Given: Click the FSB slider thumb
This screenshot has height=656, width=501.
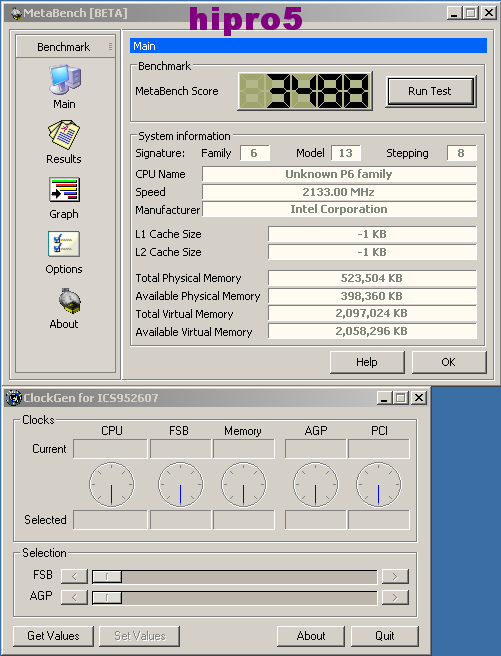Looking at the screenshot, I should [107, 577].
